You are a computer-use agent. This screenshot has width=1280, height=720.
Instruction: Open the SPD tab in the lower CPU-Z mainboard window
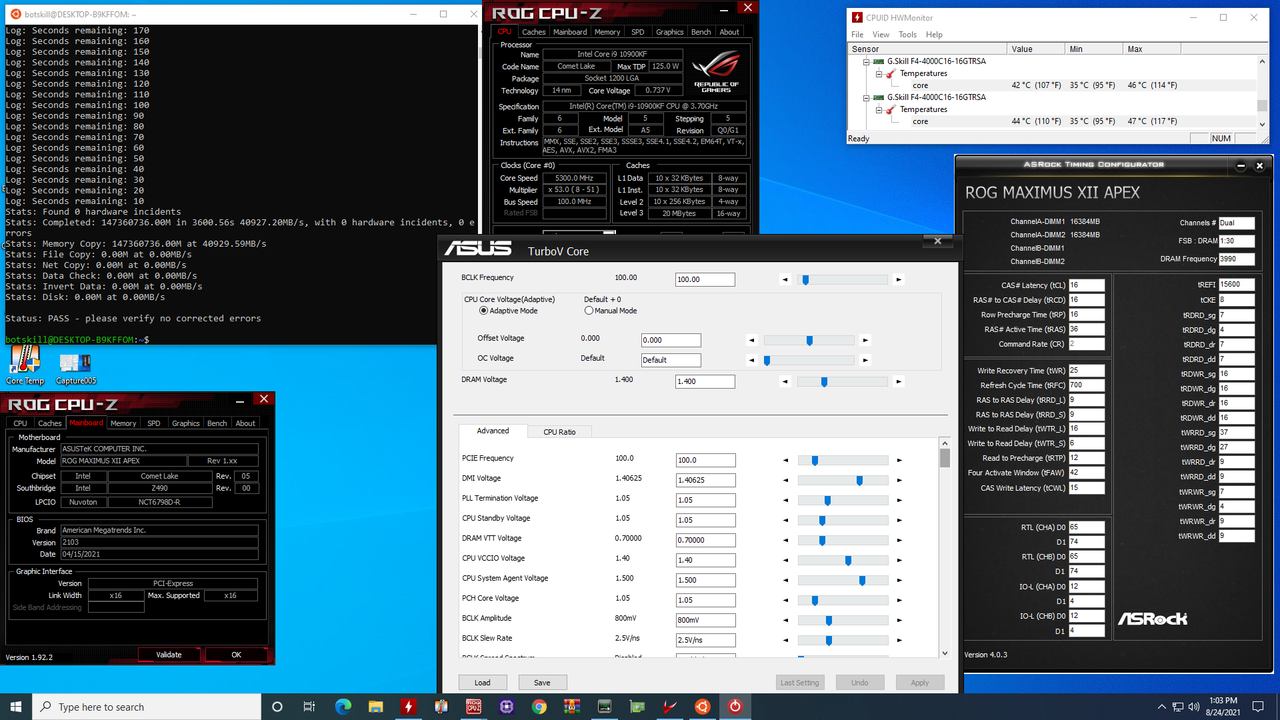tap(154, 423)
